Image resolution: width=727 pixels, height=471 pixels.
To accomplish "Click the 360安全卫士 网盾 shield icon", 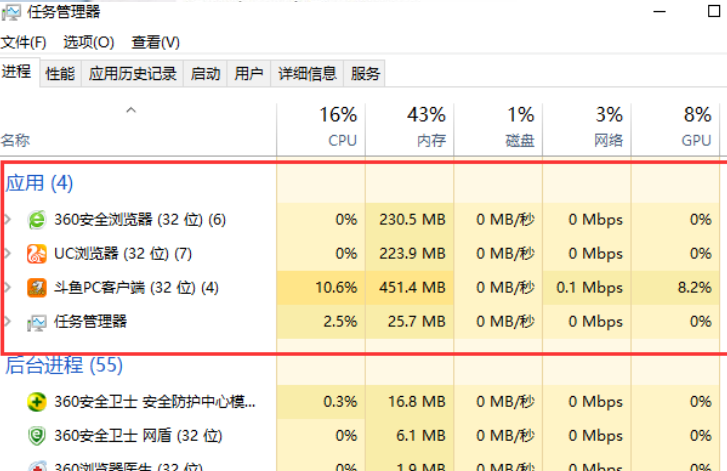I will point(37,436).
